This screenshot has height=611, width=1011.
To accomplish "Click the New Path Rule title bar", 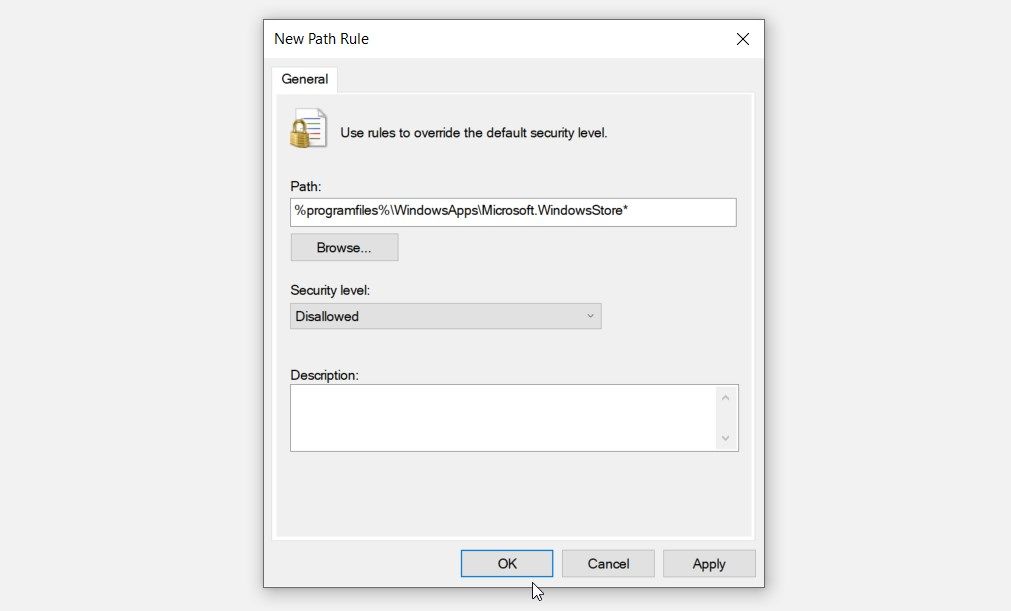I will (x=500, y=39).
